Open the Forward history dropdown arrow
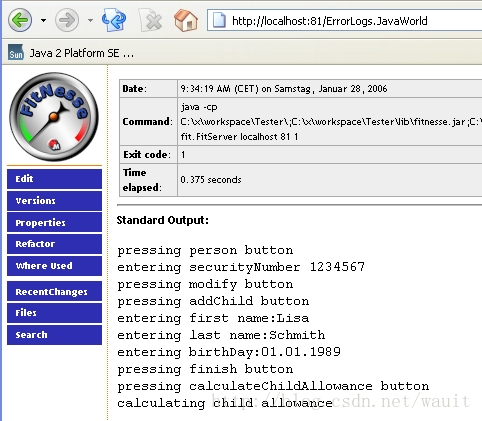 [90, 21]
